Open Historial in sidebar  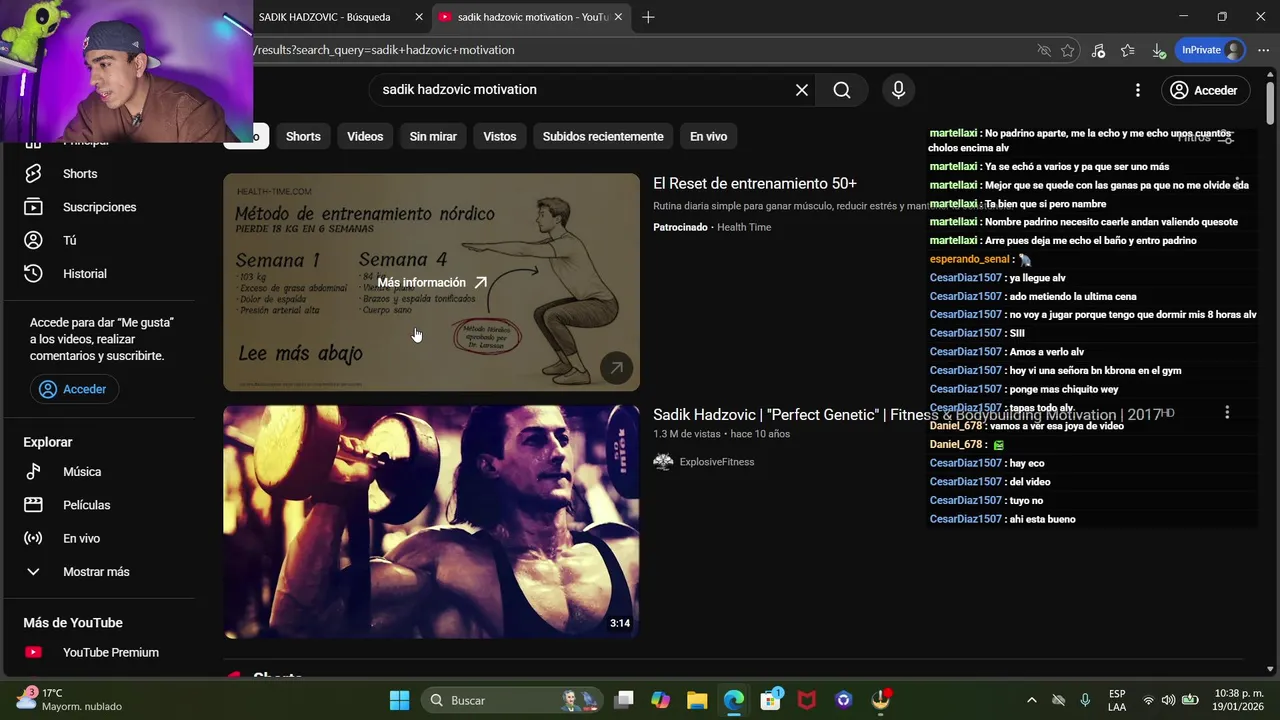(x=84, y=273)
